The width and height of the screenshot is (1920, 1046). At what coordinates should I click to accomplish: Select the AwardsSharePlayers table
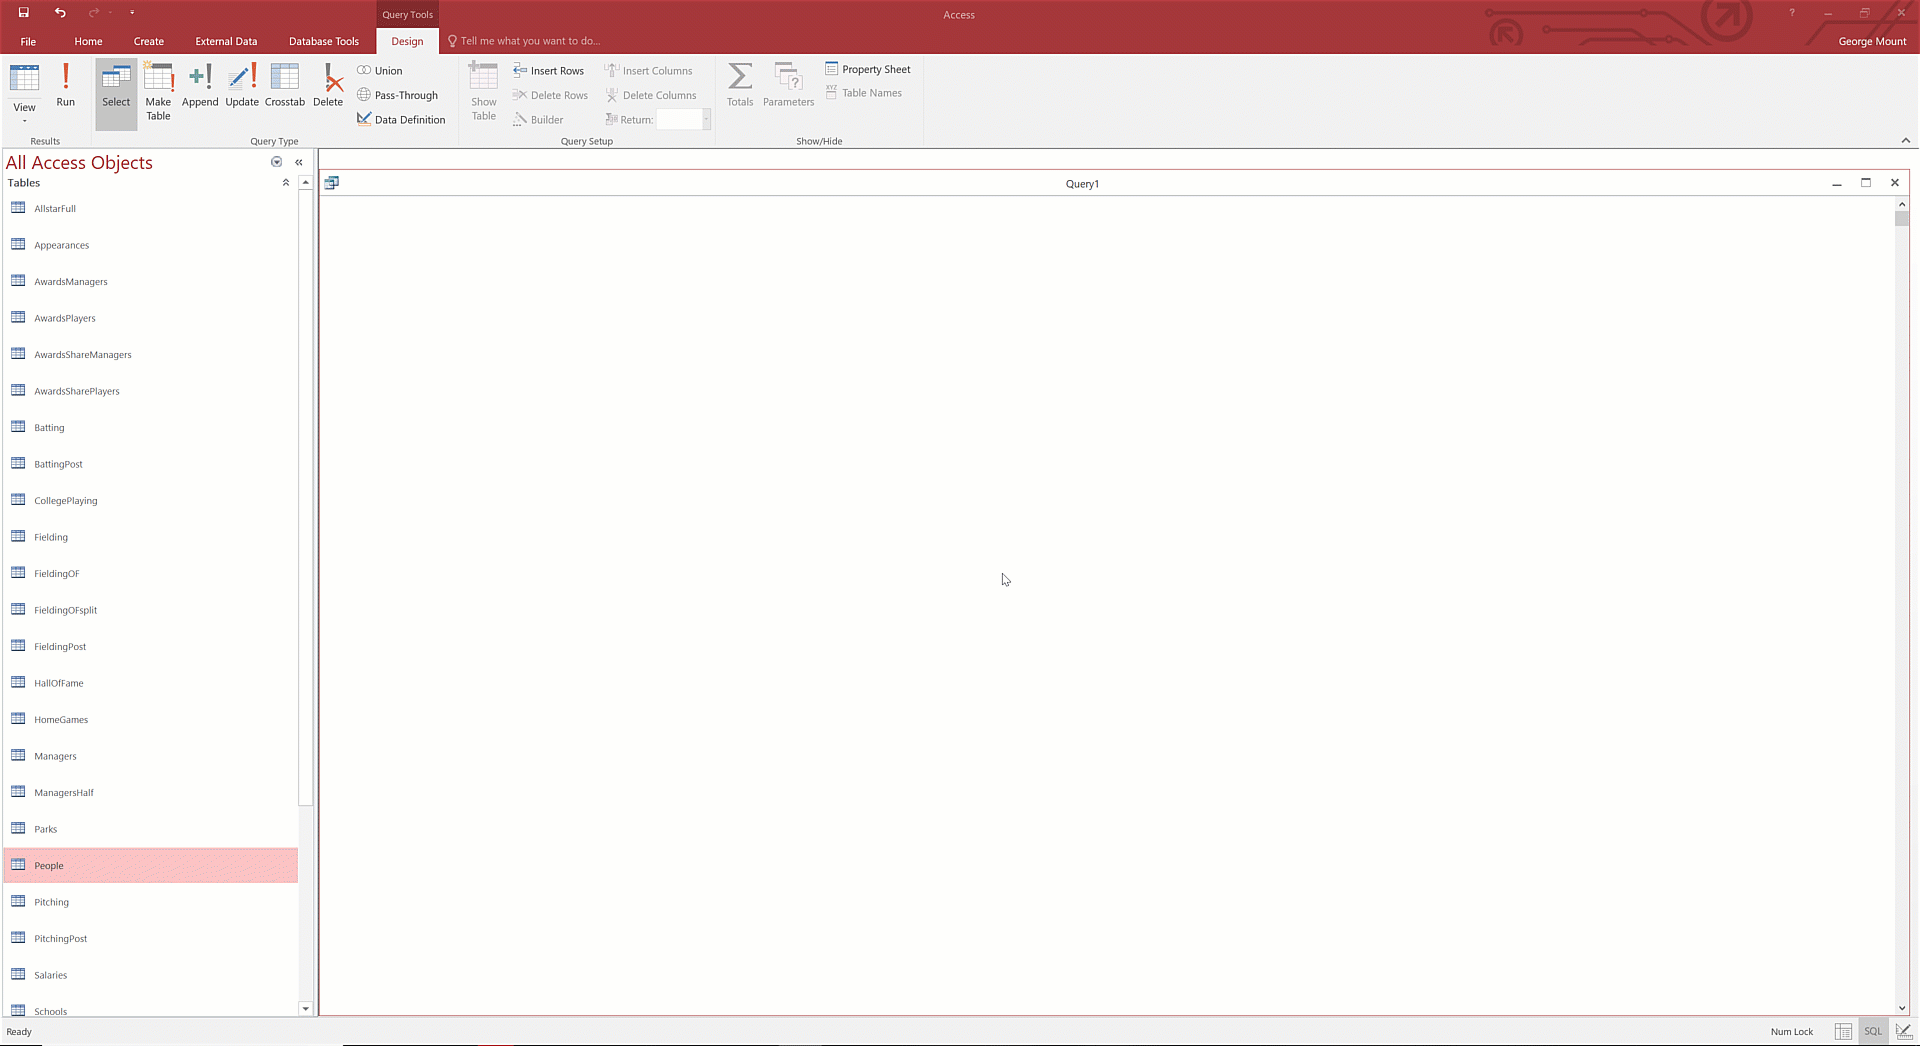click(151, 391)
